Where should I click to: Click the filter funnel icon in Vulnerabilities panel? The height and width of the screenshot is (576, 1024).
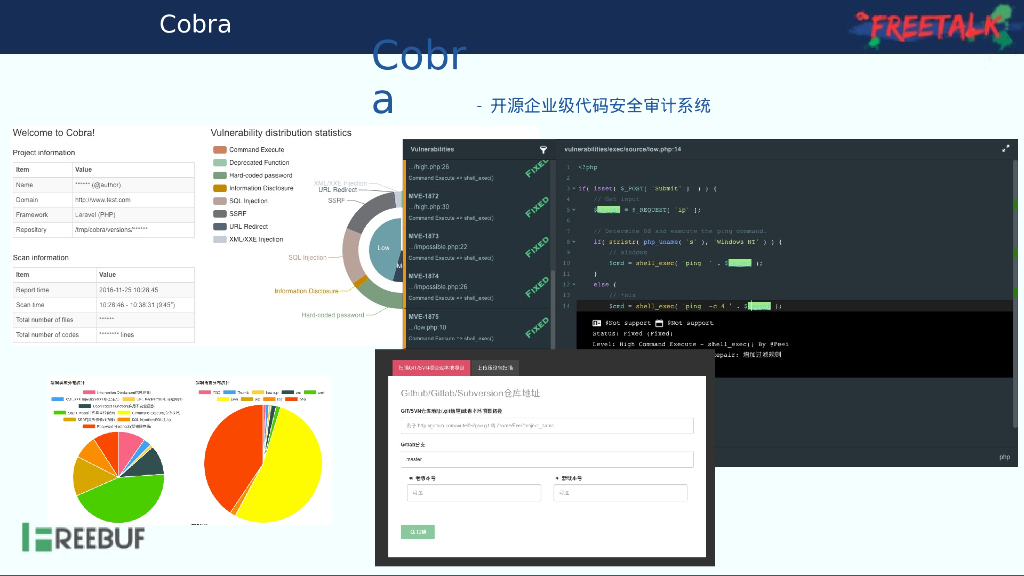click(x=542, y=149)
